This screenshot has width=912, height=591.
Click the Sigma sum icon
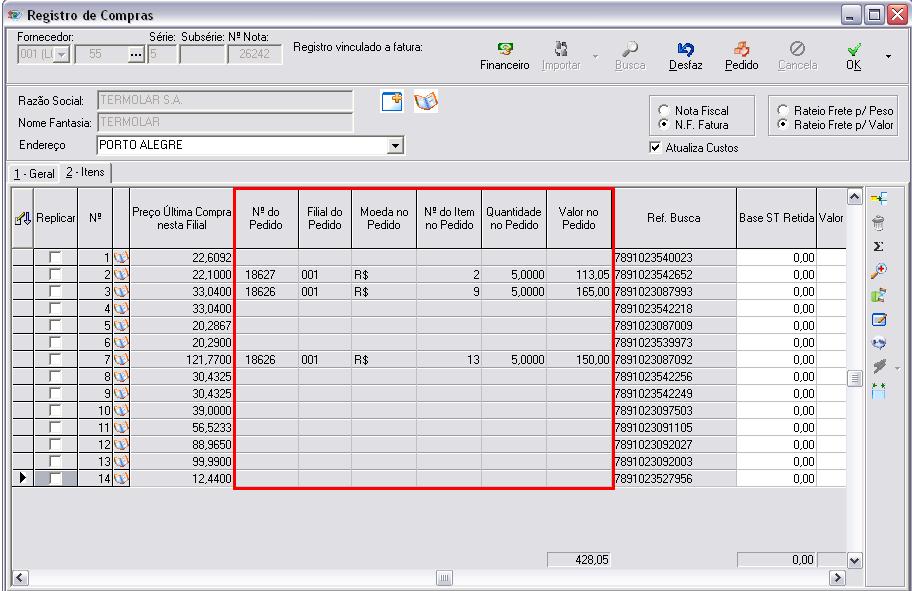(x=879, y=246)
